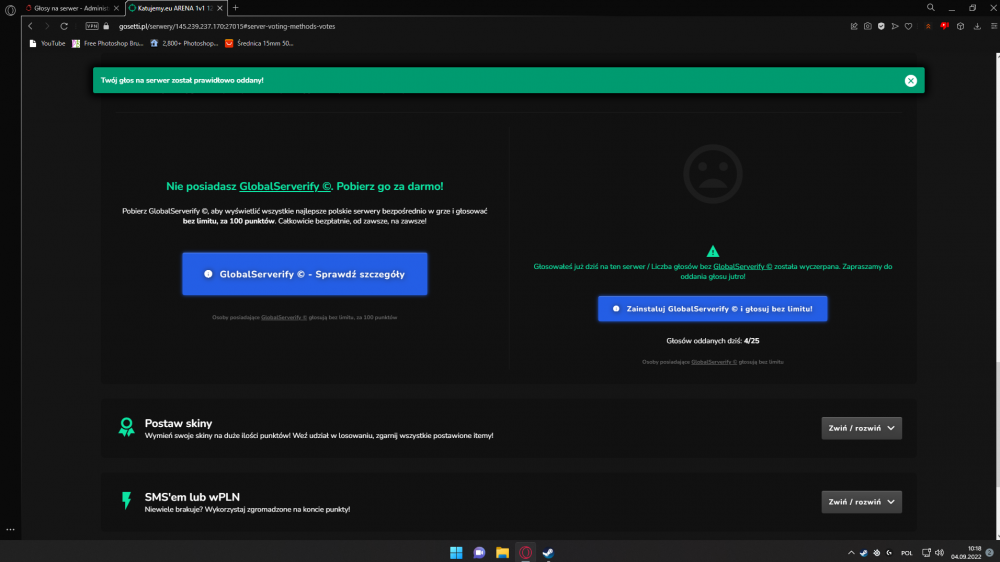Click the Logitech G tray icon

[889, 552]
